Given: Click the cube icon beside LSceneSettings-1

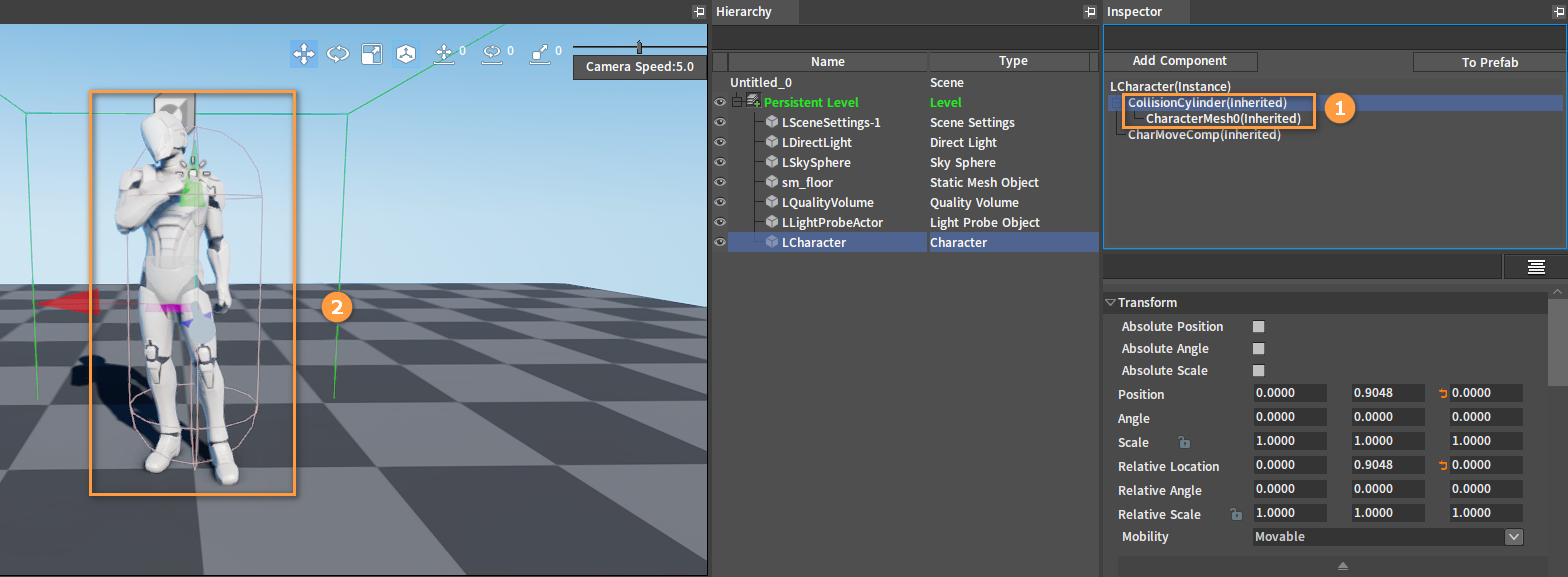Looking at the screenshot, I should coord(772,122).
